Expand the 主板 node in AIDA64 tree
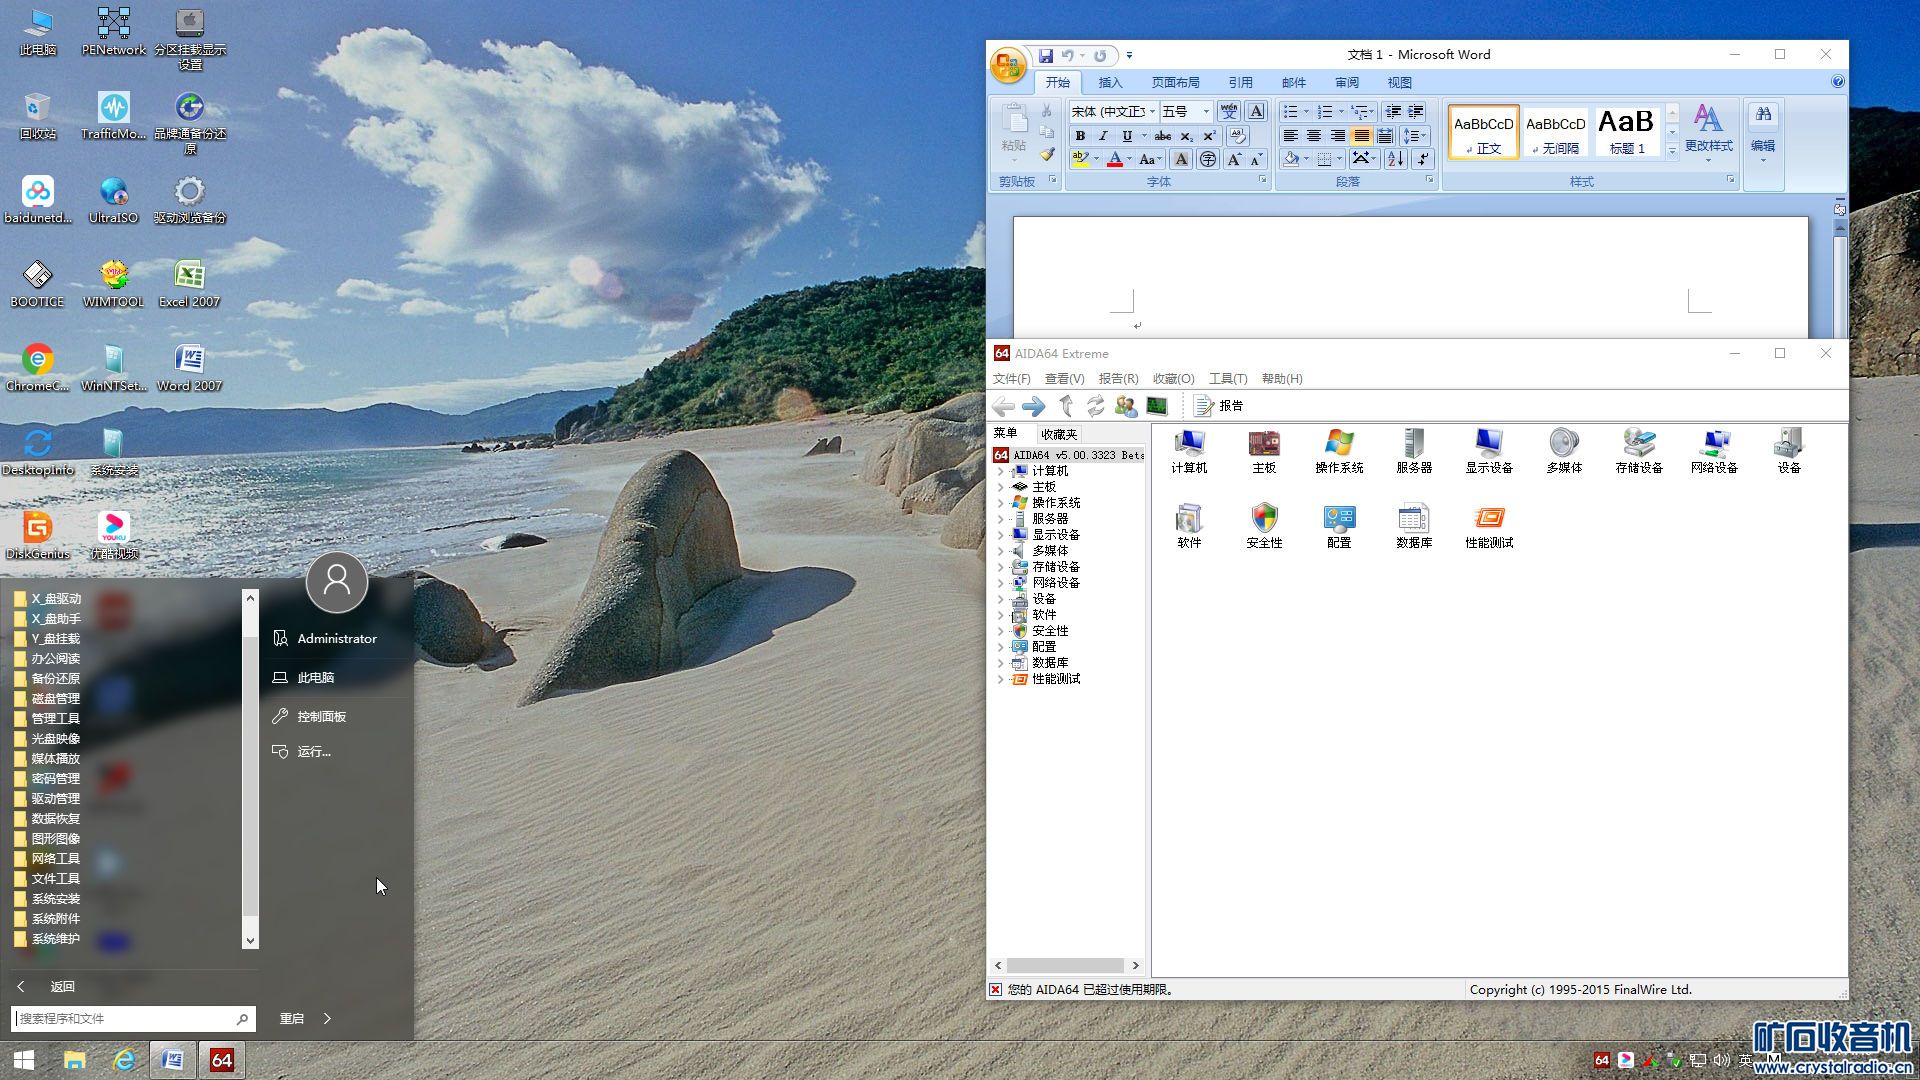The height and width of the screenshot is (1080, 1920). 1000,487
